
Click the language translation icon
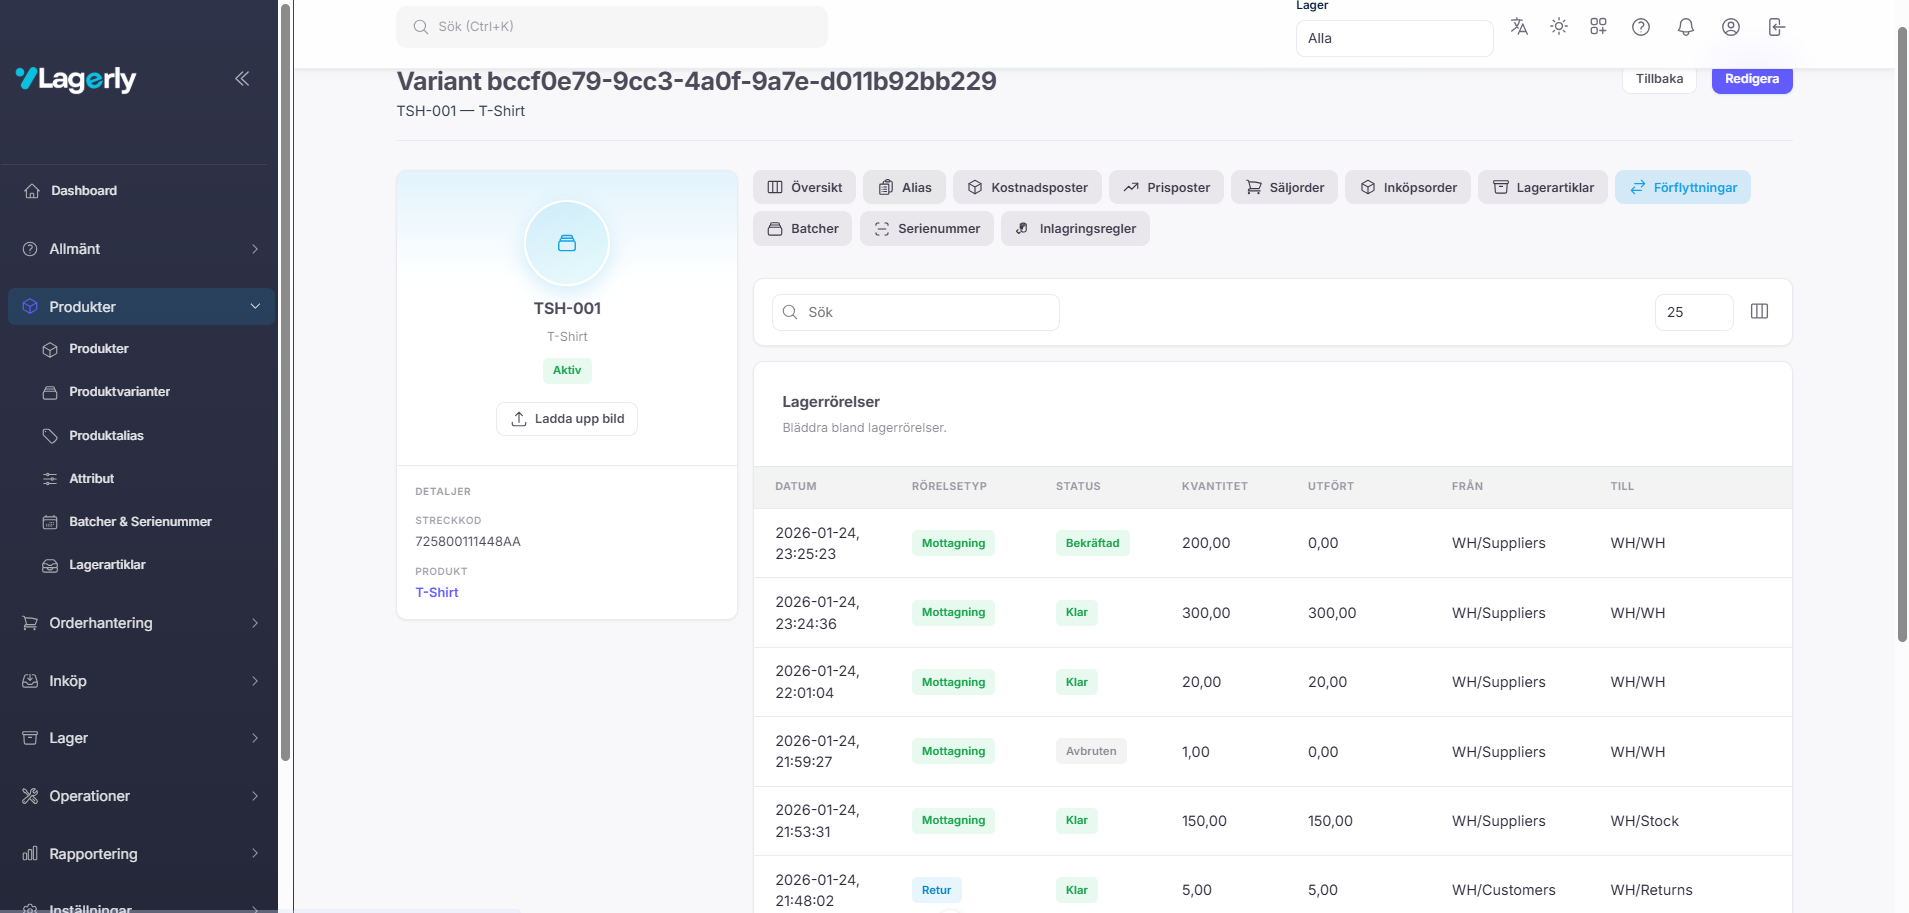point(1519,27)
